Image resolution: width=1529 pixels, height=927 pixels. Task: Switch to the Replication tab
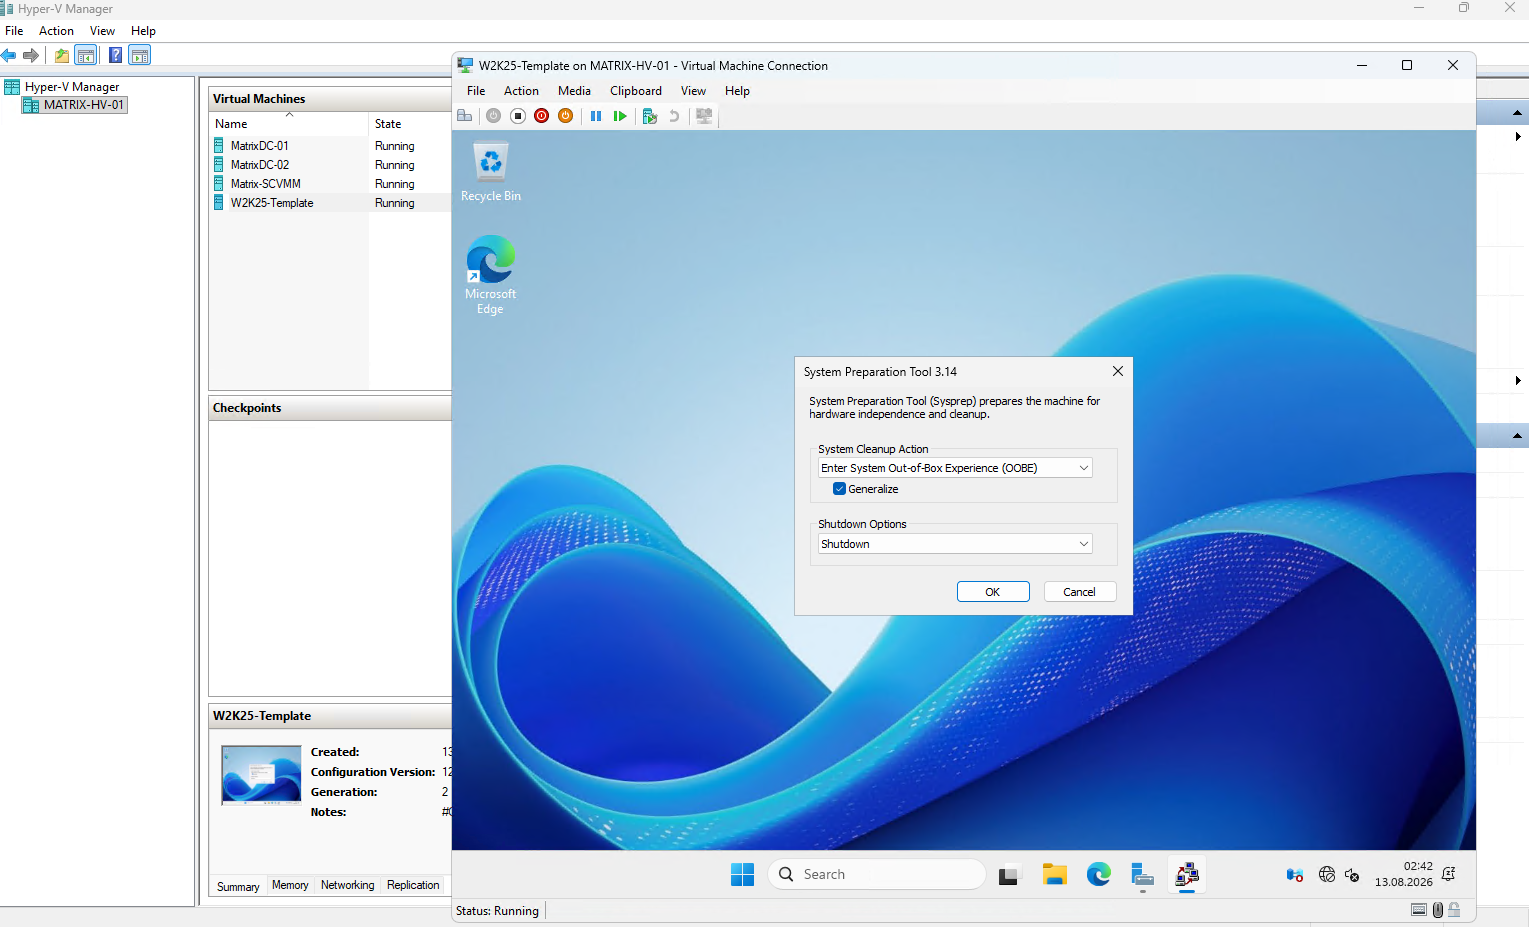[x=413, y=885]
